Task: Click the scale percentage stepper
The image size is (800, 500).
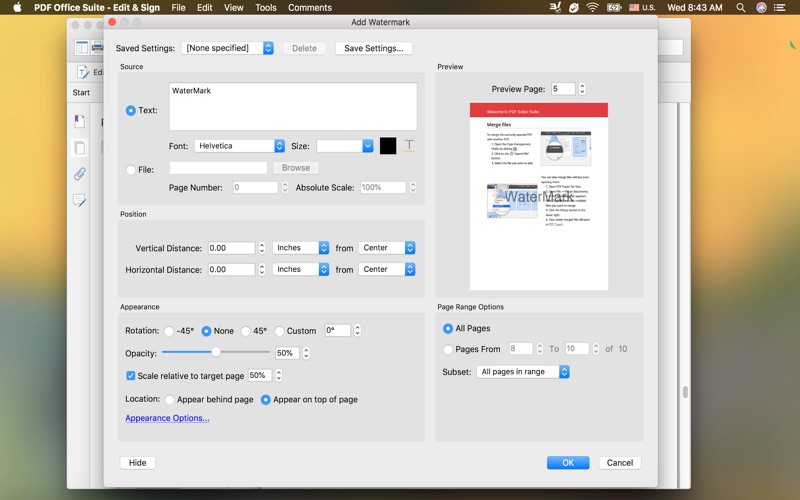Action: [x=279, y=376]
